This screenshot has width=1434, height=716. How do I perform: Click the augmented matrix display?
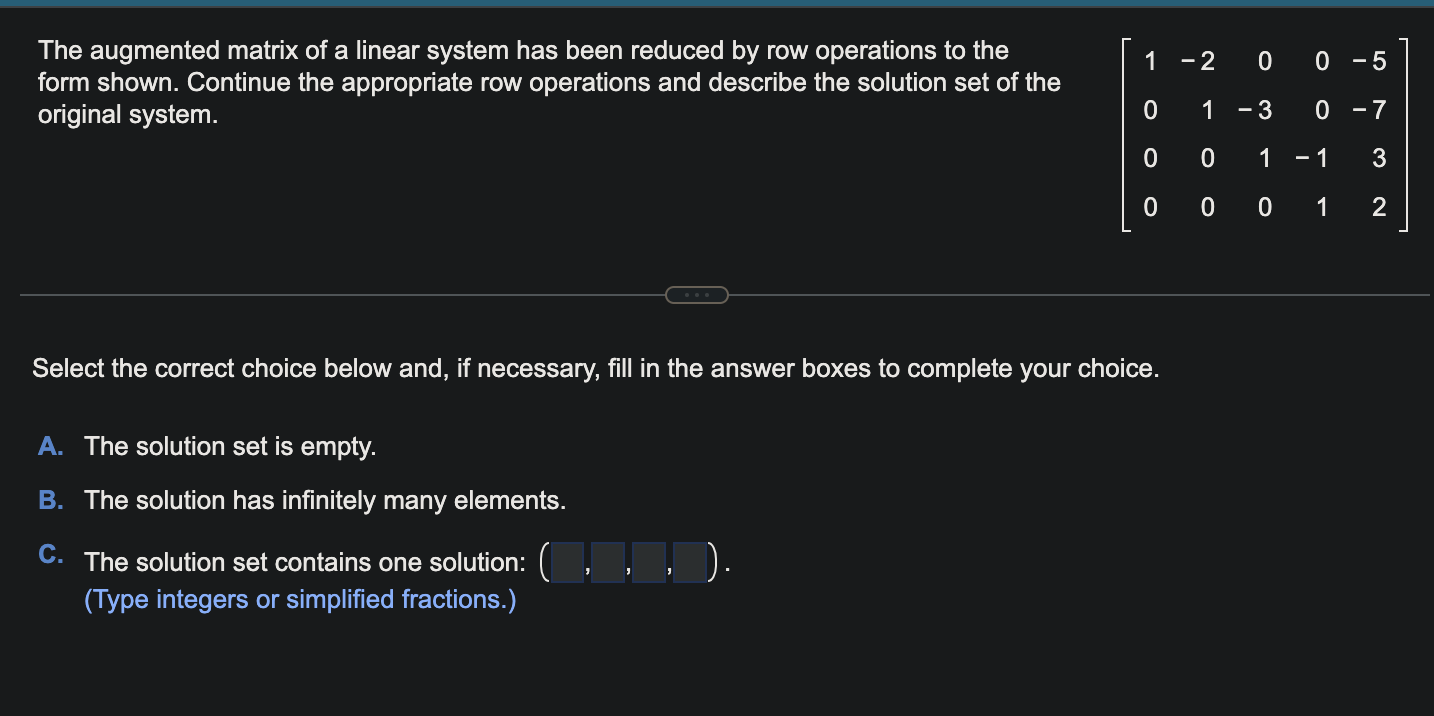click(x=1264, y=134)
